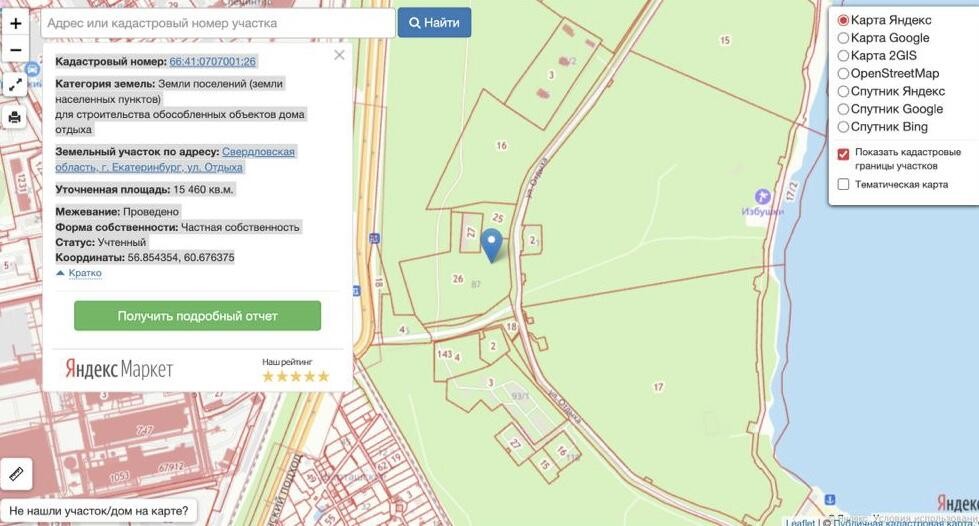Click parcel number 25 on map
Screen dimensions: 979x526
pyautogui.click(x=498, y=218)
